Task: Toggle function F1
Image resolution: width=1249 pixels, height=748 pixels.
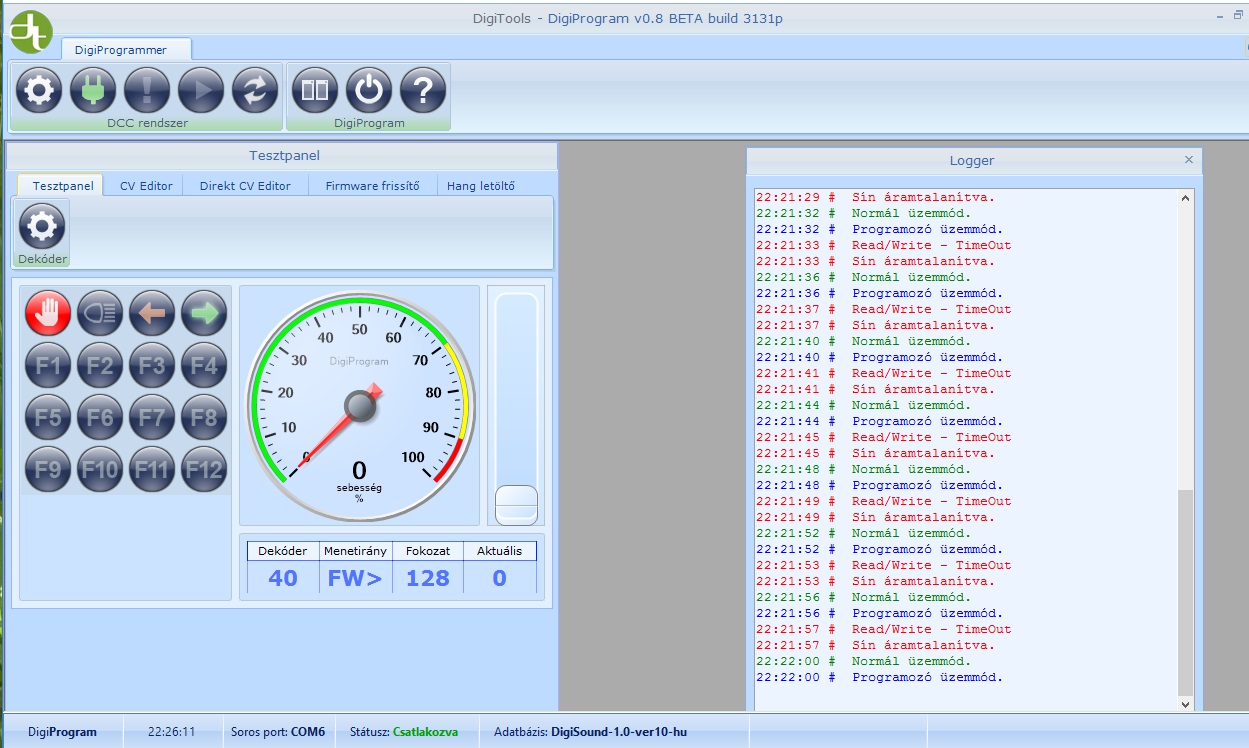Action: coord(48,365)
